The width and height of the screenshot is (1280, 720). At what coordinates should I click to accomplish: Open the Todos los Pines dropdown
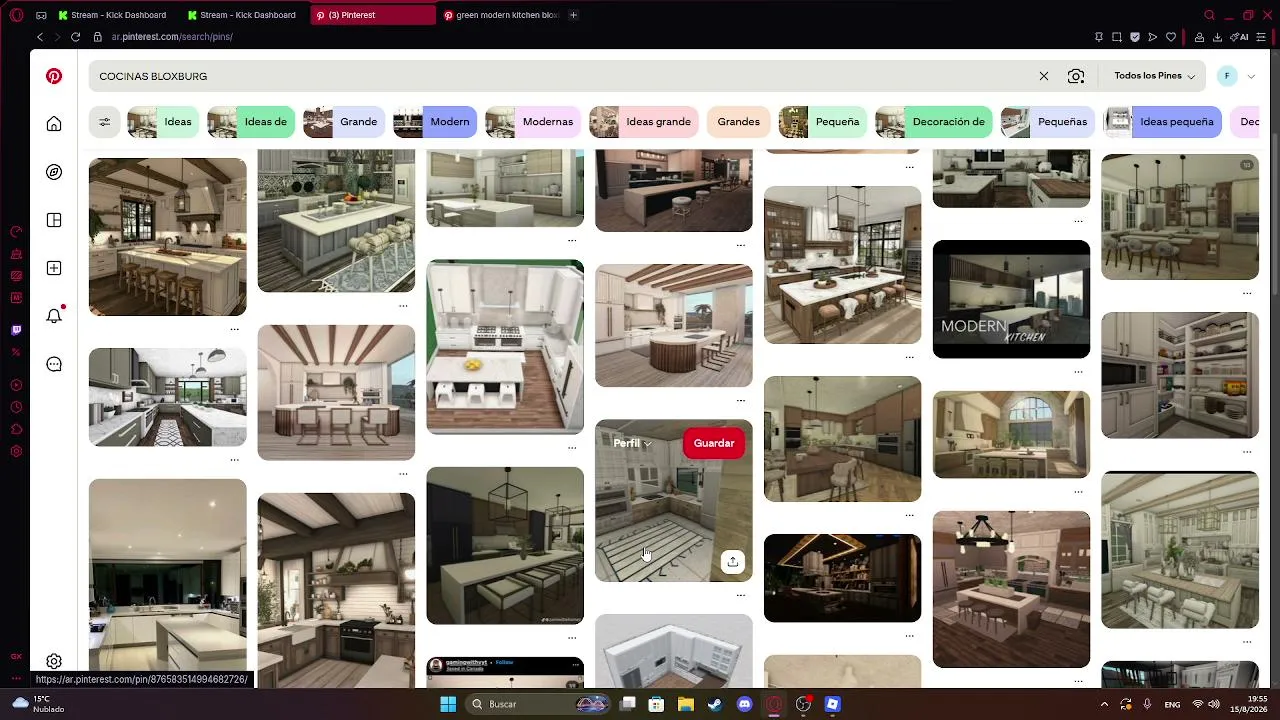1154,76
